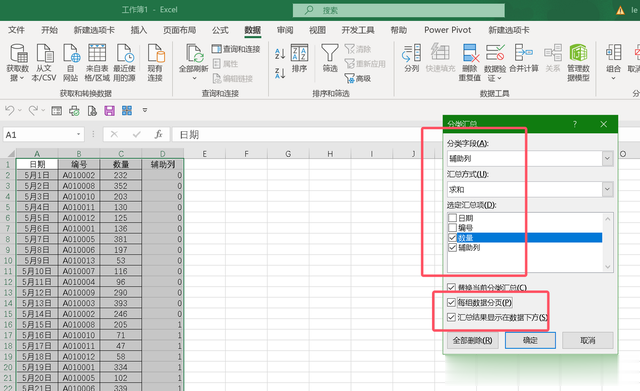
Task: Sort descending Z to A icon
Action: pos(280,73)
